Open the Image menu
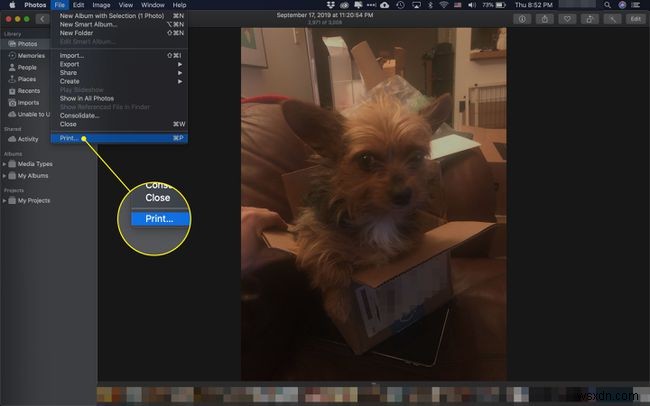Viewport: 650px width, 406px height. [x=101, y=5]
